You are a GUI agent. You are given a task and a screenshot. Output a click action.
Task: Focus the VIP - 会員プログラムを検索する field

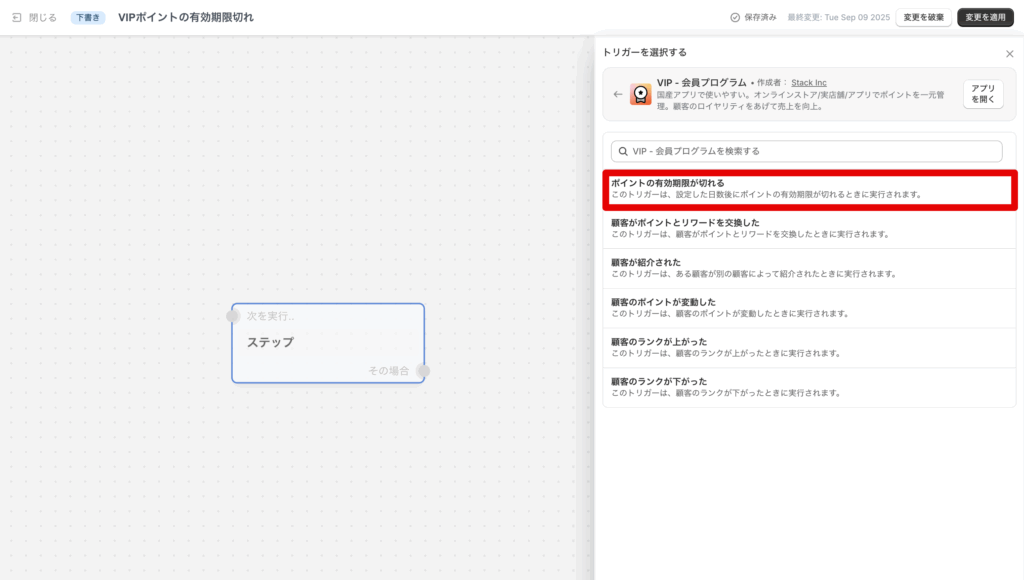coord(810,151)
